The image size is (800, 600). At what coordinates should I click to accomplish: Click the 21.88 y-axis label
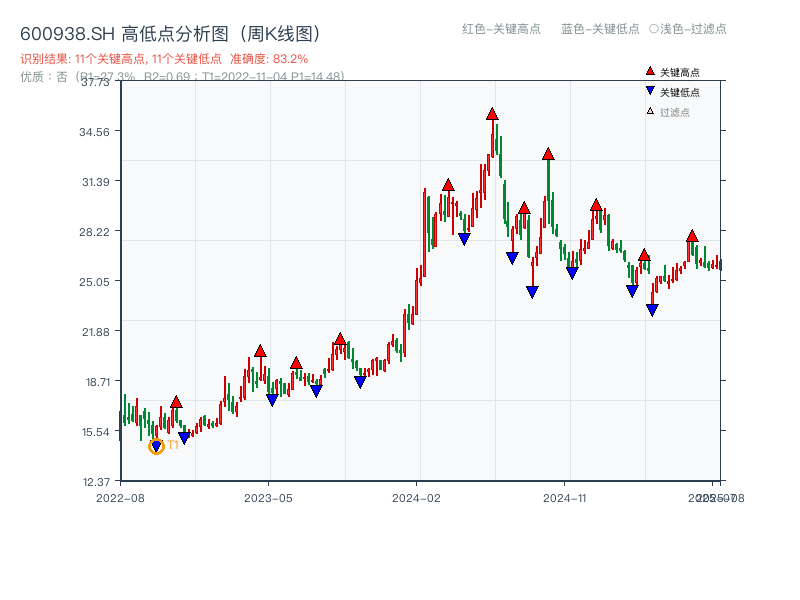point(96,332)
